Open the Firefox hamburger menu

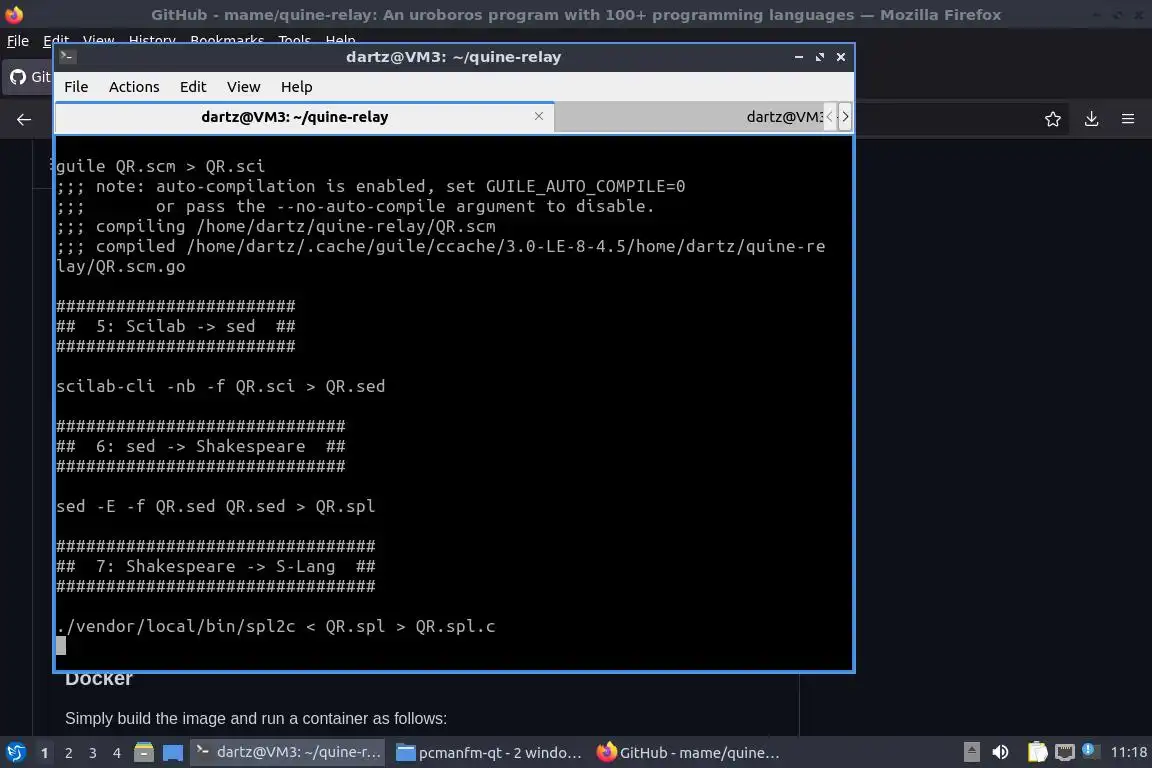[1128, 119]
